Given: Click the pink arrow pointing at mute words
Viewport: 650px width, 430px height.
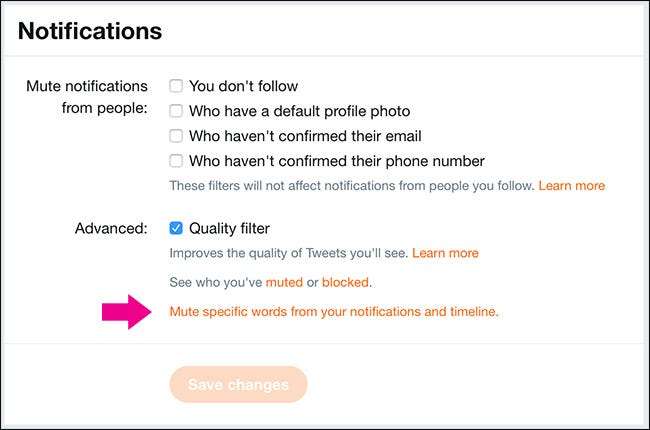Looking at the screenshot, I should tap(130, 312).
